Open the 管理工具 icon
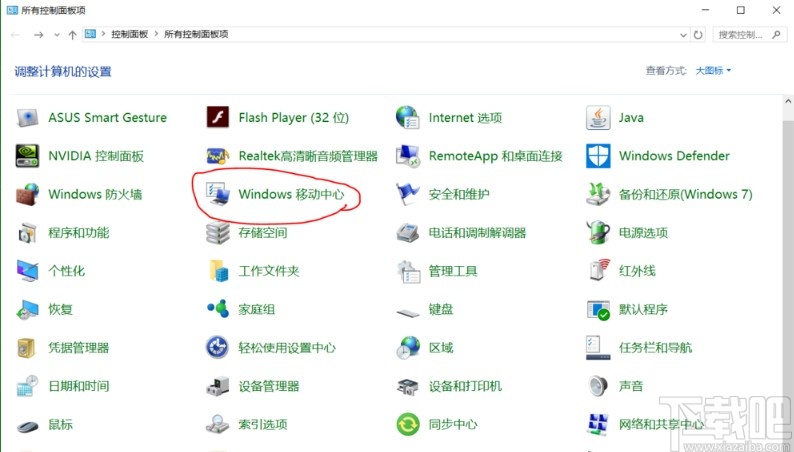The width and height of the screenshot is (794, 452). [x=408, y=271]
